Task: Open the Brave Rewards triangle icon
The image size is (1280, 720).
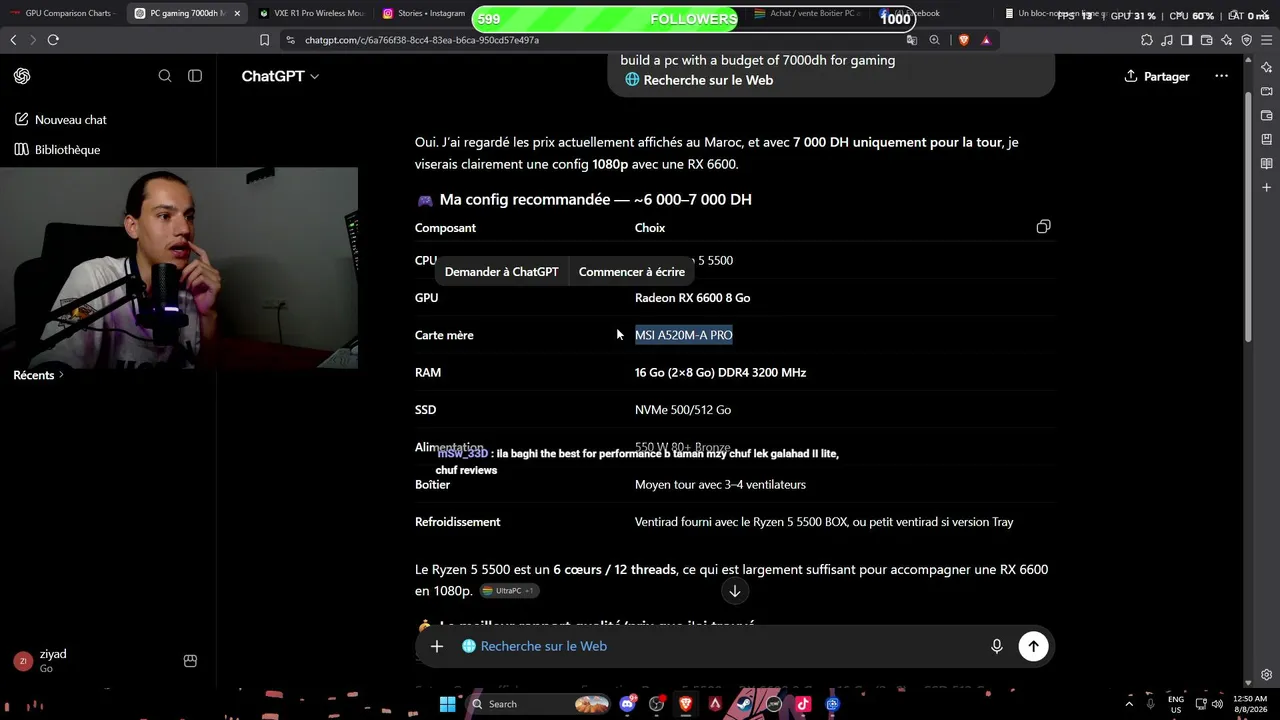Action: [x=986, y=40]
